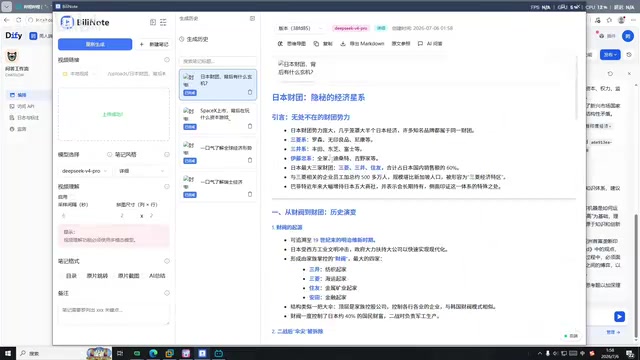Select the fourth history note about Swiss economy
The width and height of the screenshot is (640, 360).
(218, 186)
